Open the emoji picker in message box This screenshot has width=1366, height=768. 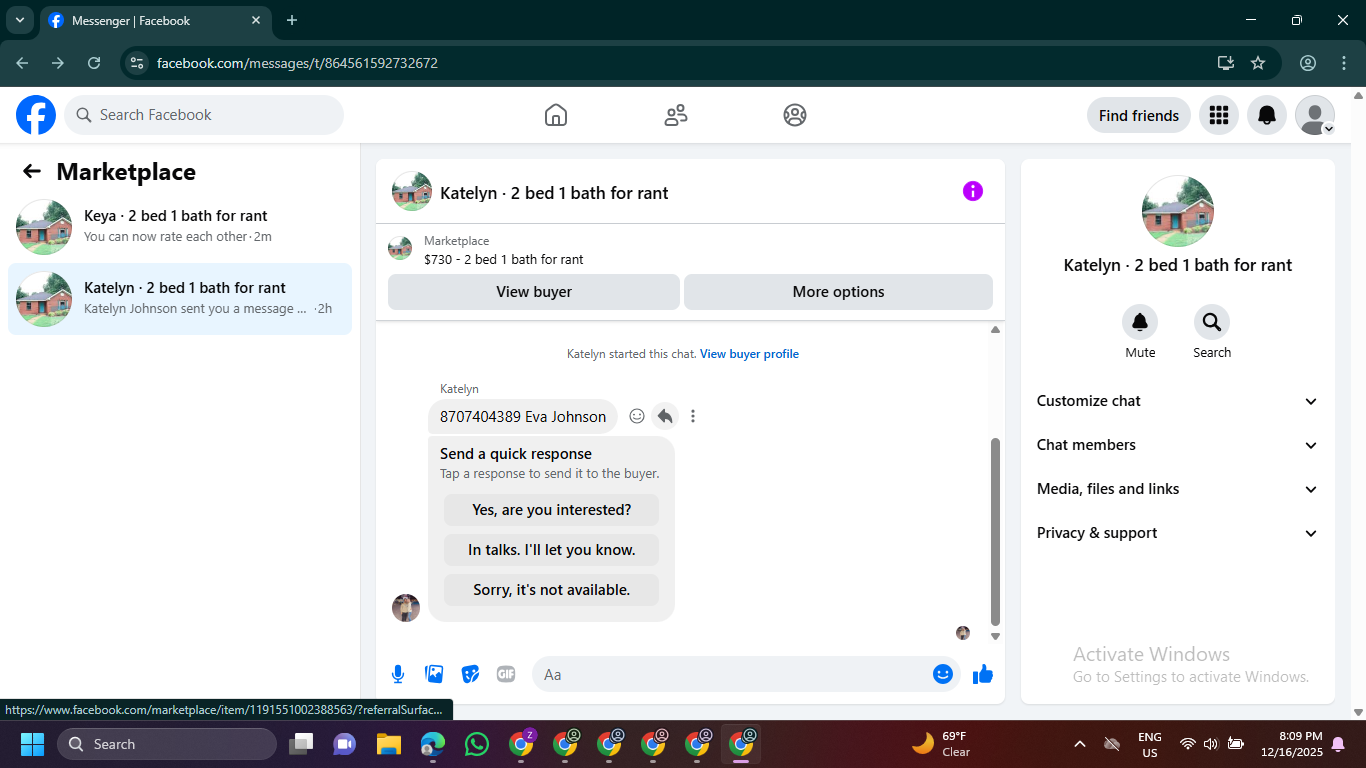942,674
